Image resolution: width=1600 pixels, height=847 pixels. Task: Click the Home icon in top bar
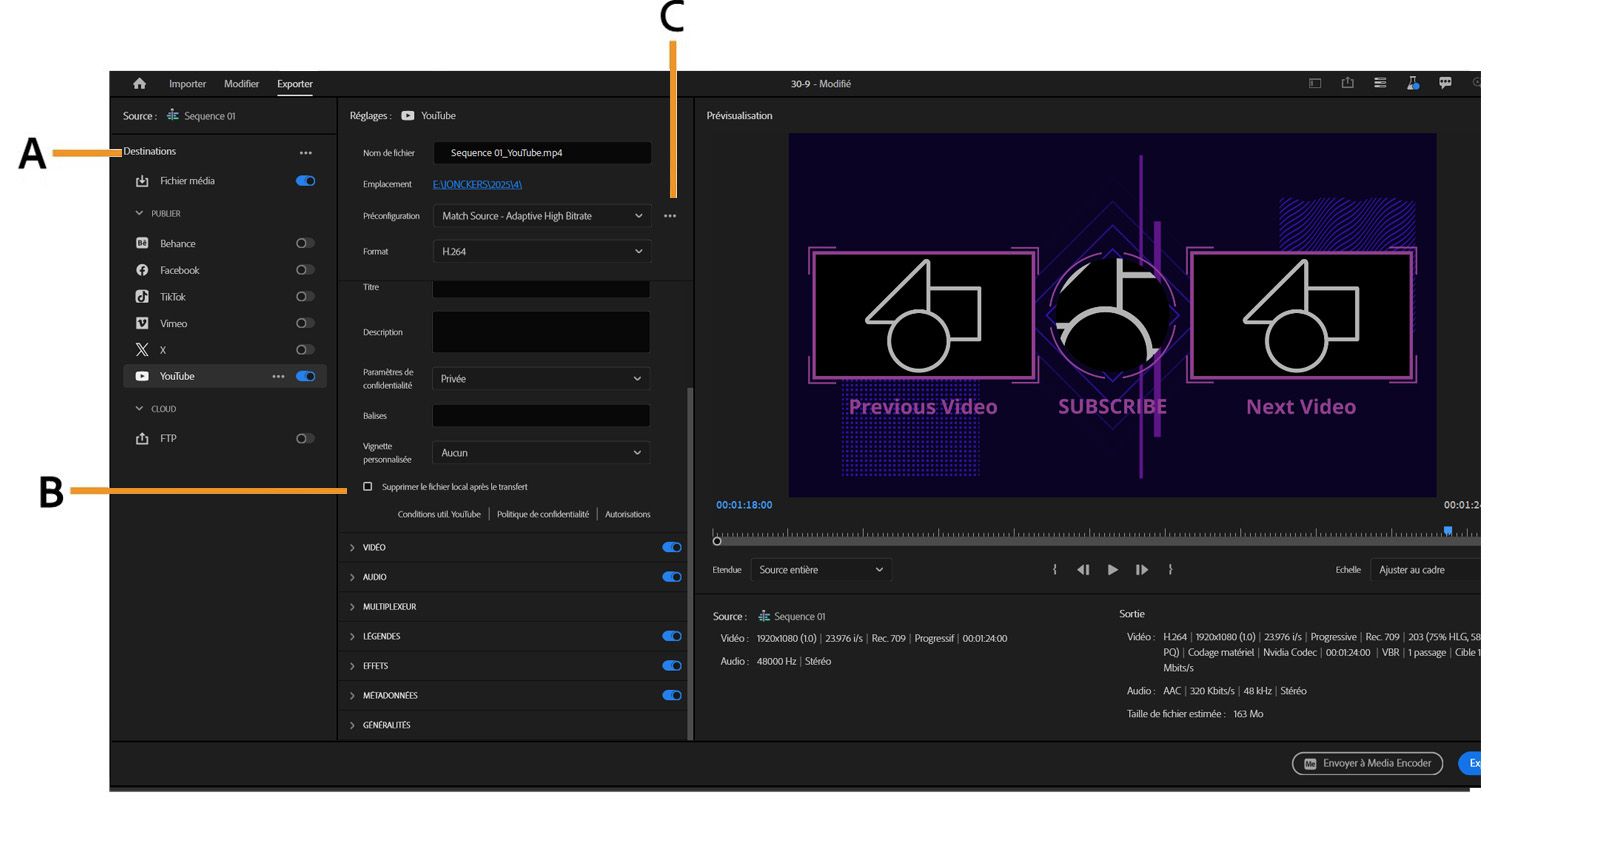click(139, 84)
